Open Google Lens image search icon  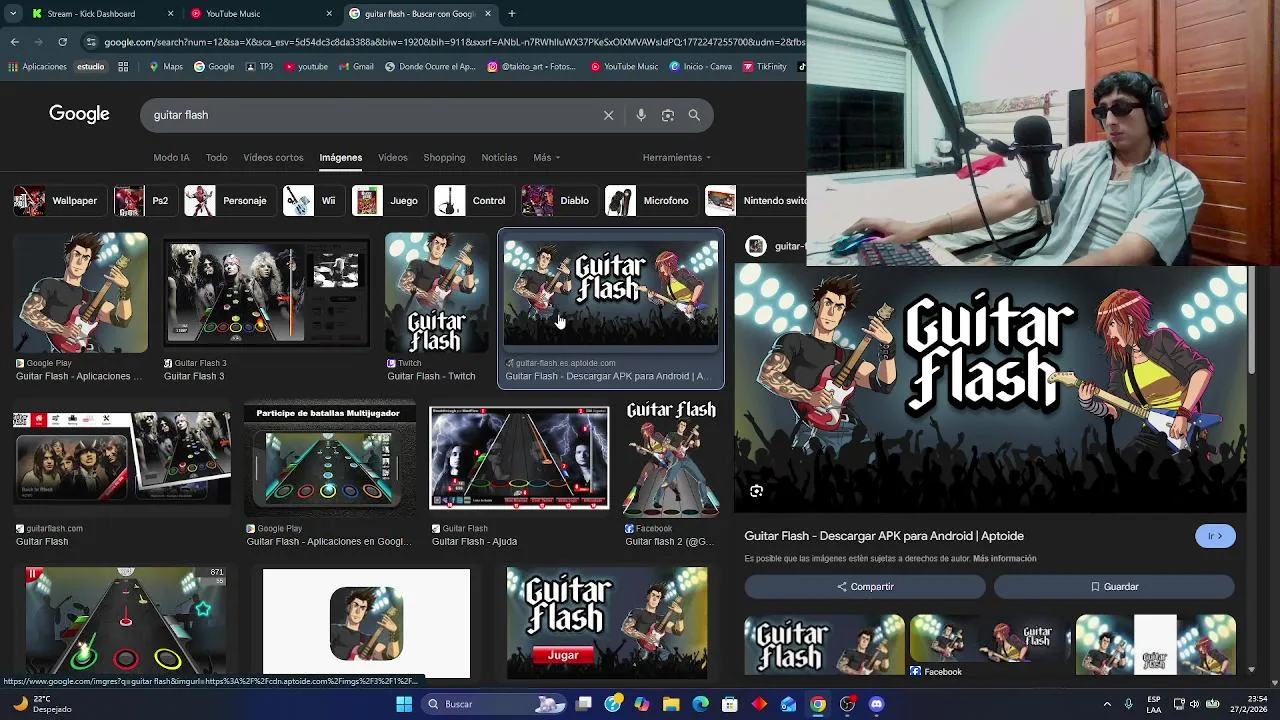[x=668, y=115]
